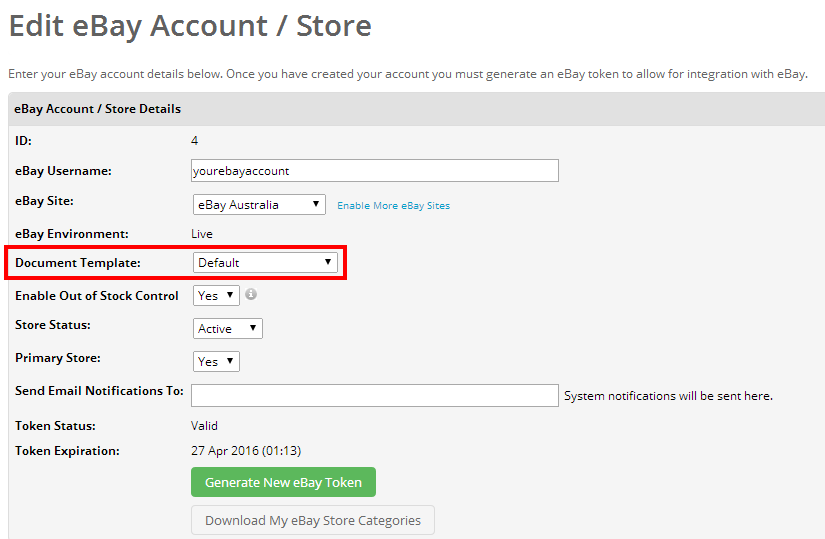Click the eBay Environment value 'Live'
Image resolution: width=825 pixels, height=539 pixels.
tap(202, 234)
